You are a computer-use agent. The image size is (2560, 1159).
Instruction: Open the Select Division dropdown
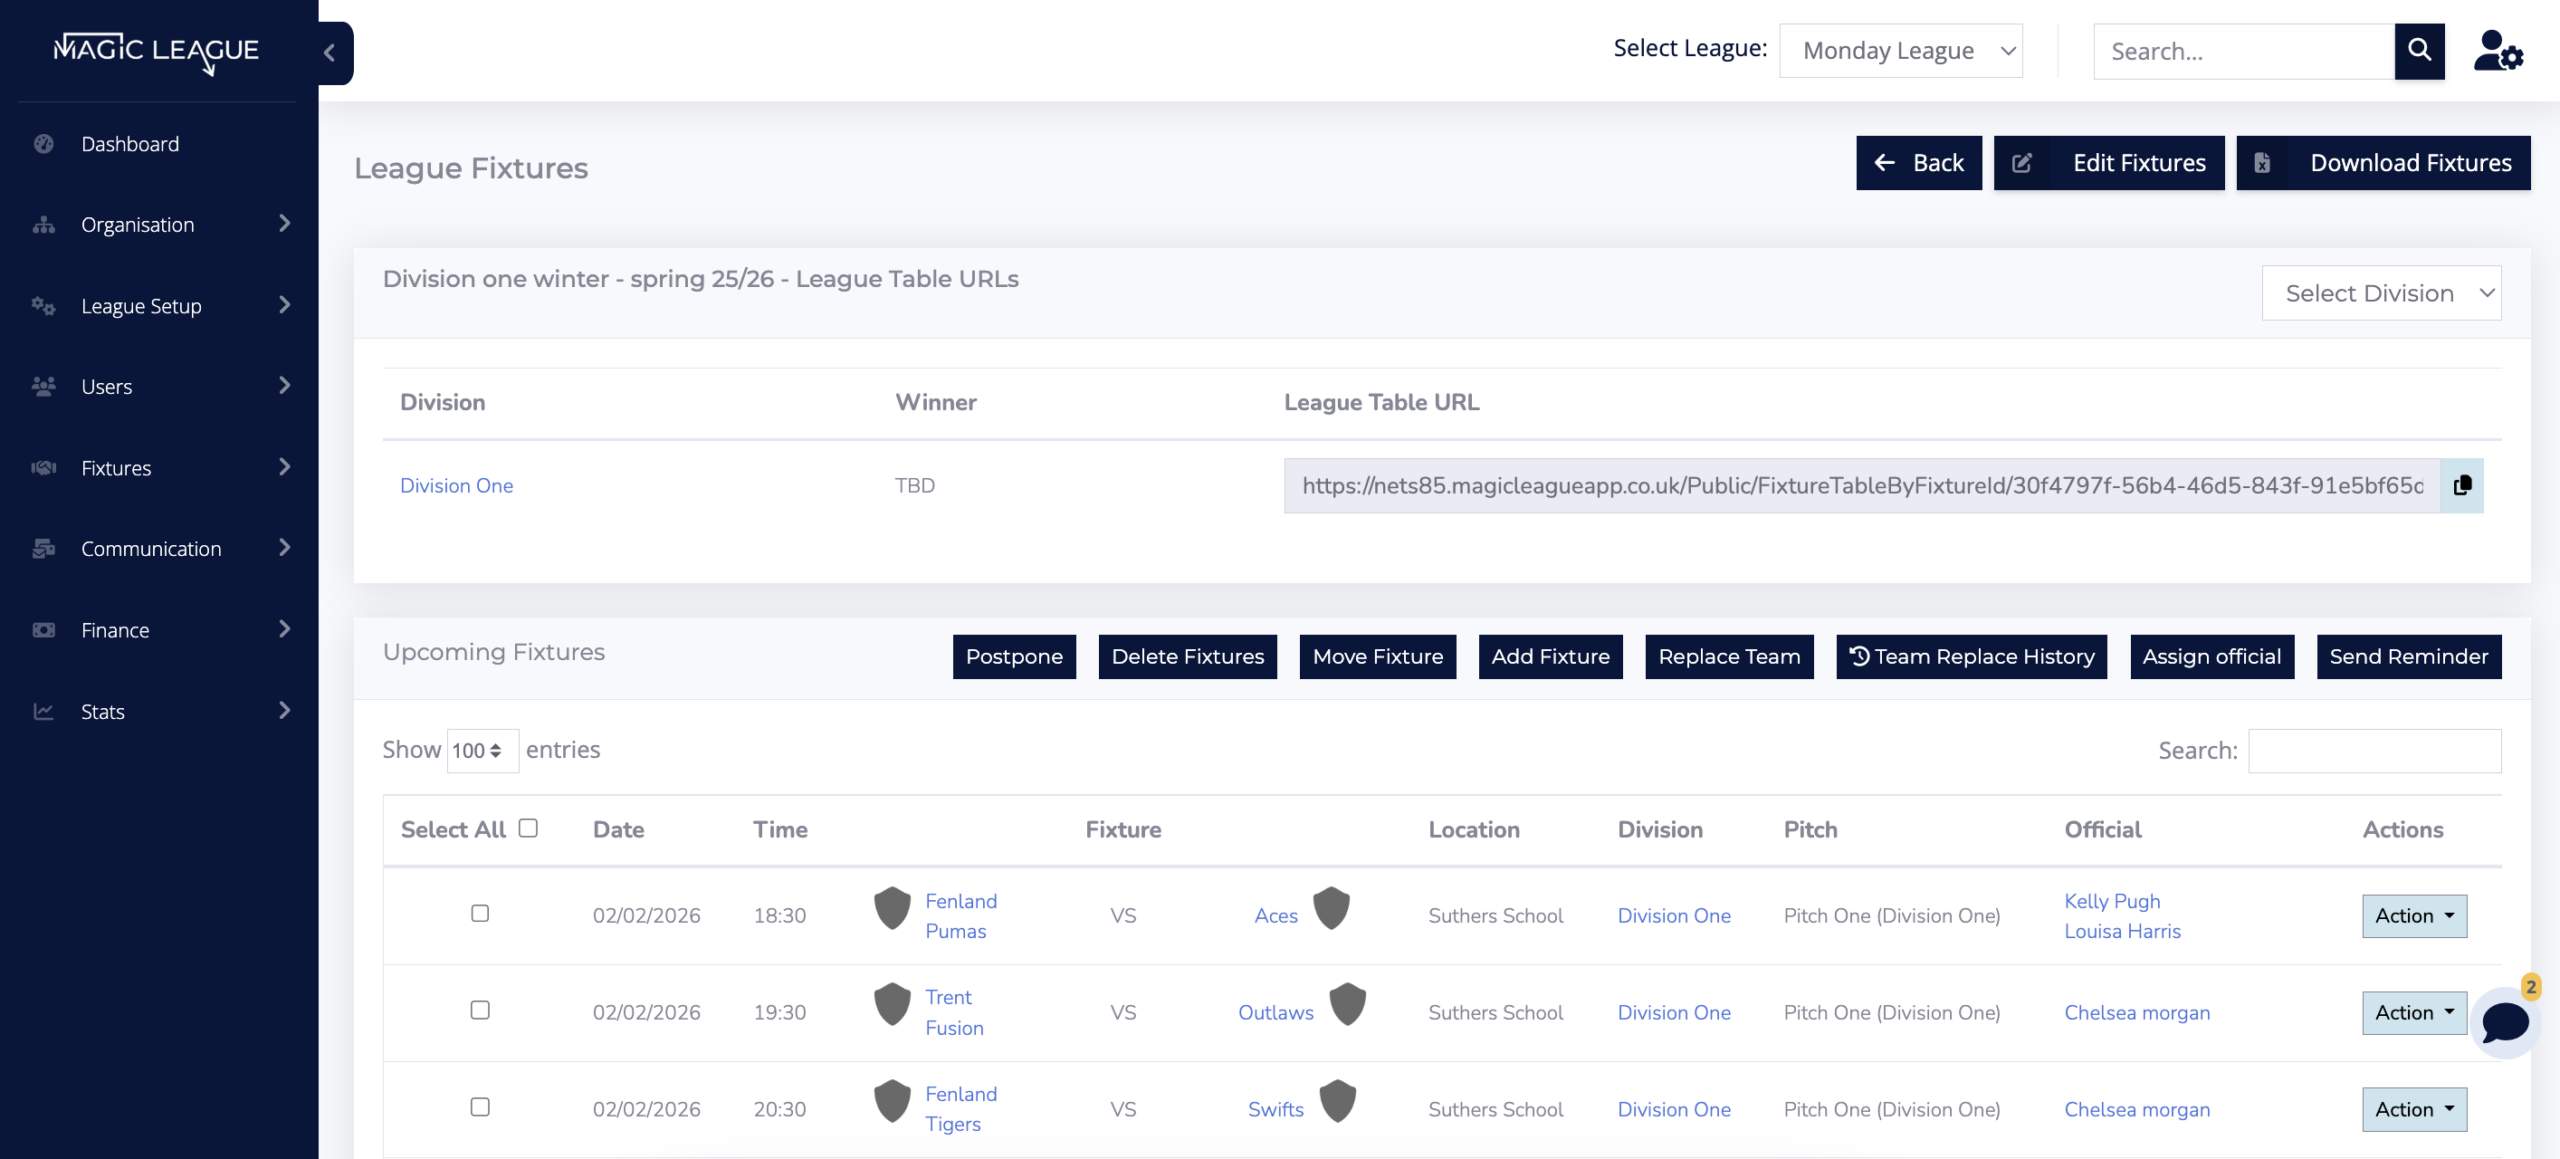pyautogui.click(x=2381, y=293)
